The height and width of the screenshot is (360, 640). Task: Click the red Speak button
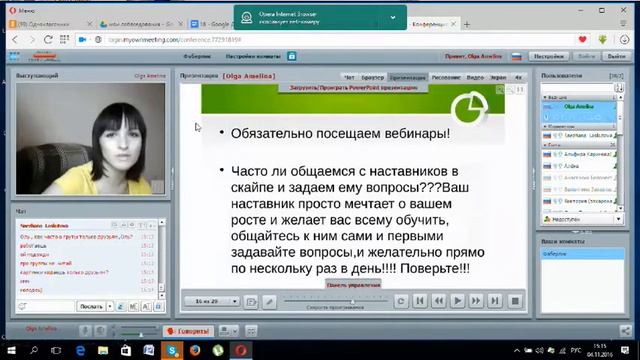tap(188, 331)
